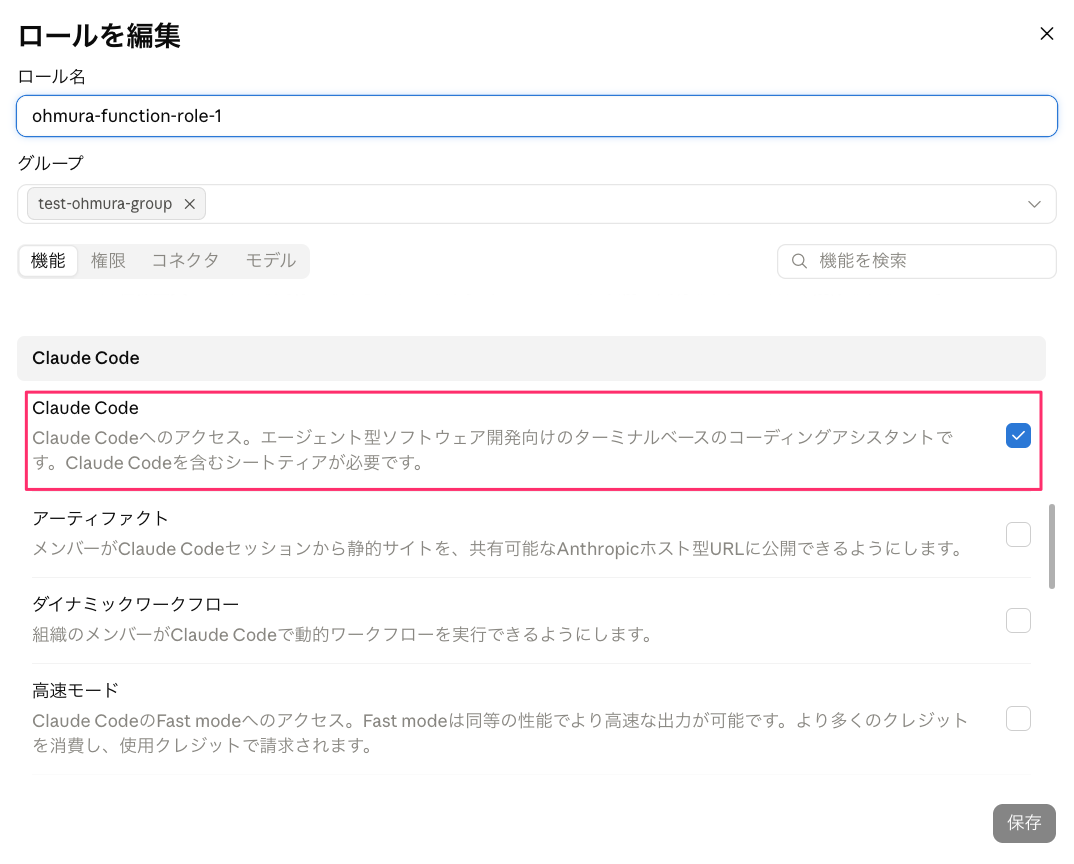Click the 高速モード feature title
This screenshot has width=1074, height=864.
point(75,691)
